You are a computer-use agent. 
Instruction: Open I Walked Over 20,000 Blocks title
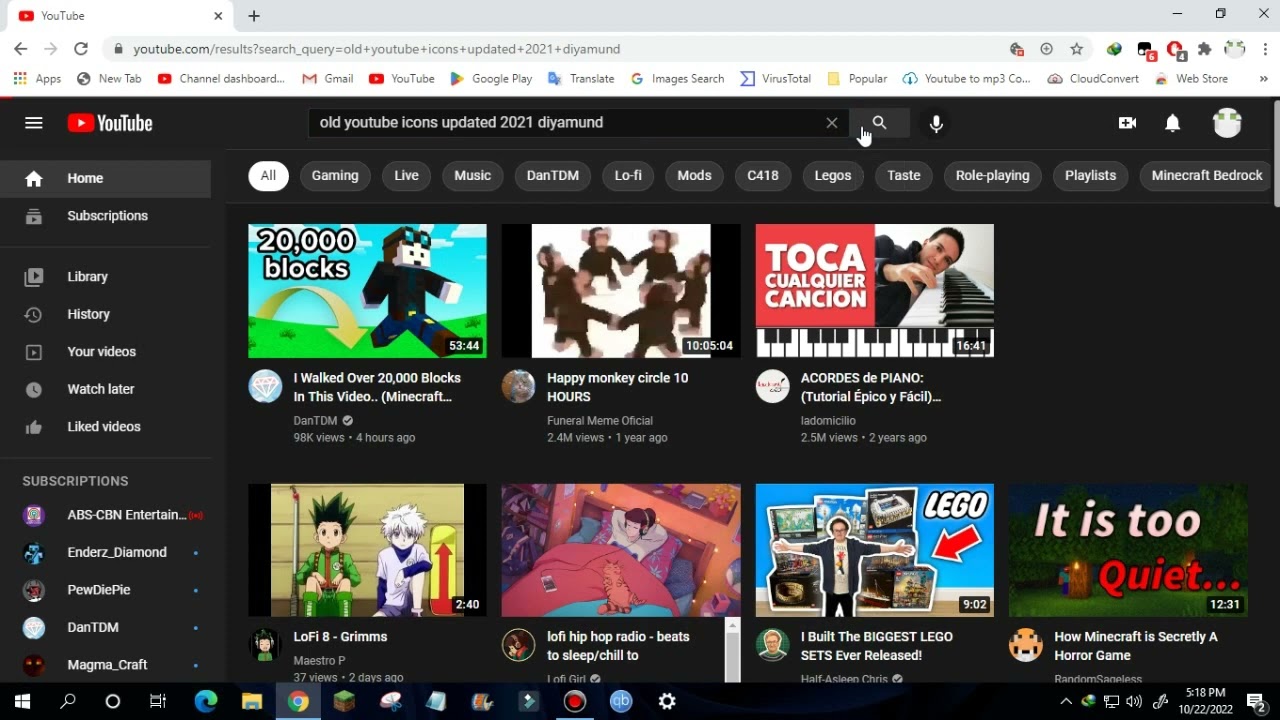[377, 387]
